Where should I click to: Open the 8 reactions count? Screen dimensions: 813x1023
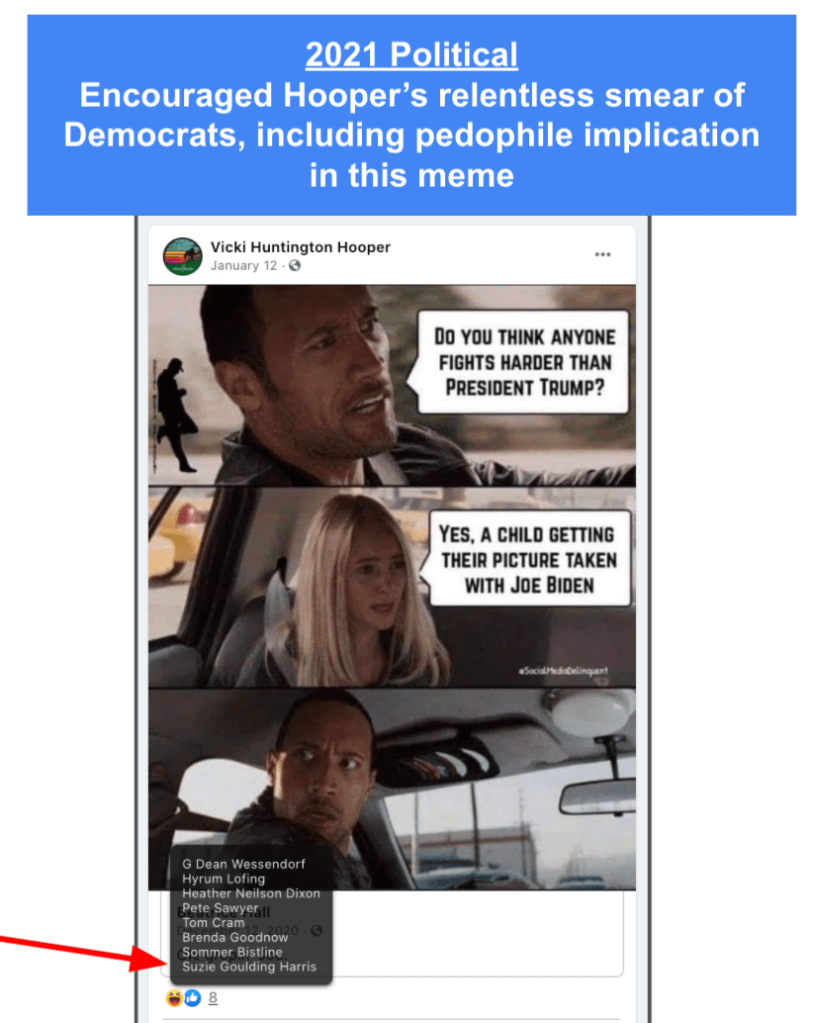pos(213,998)
